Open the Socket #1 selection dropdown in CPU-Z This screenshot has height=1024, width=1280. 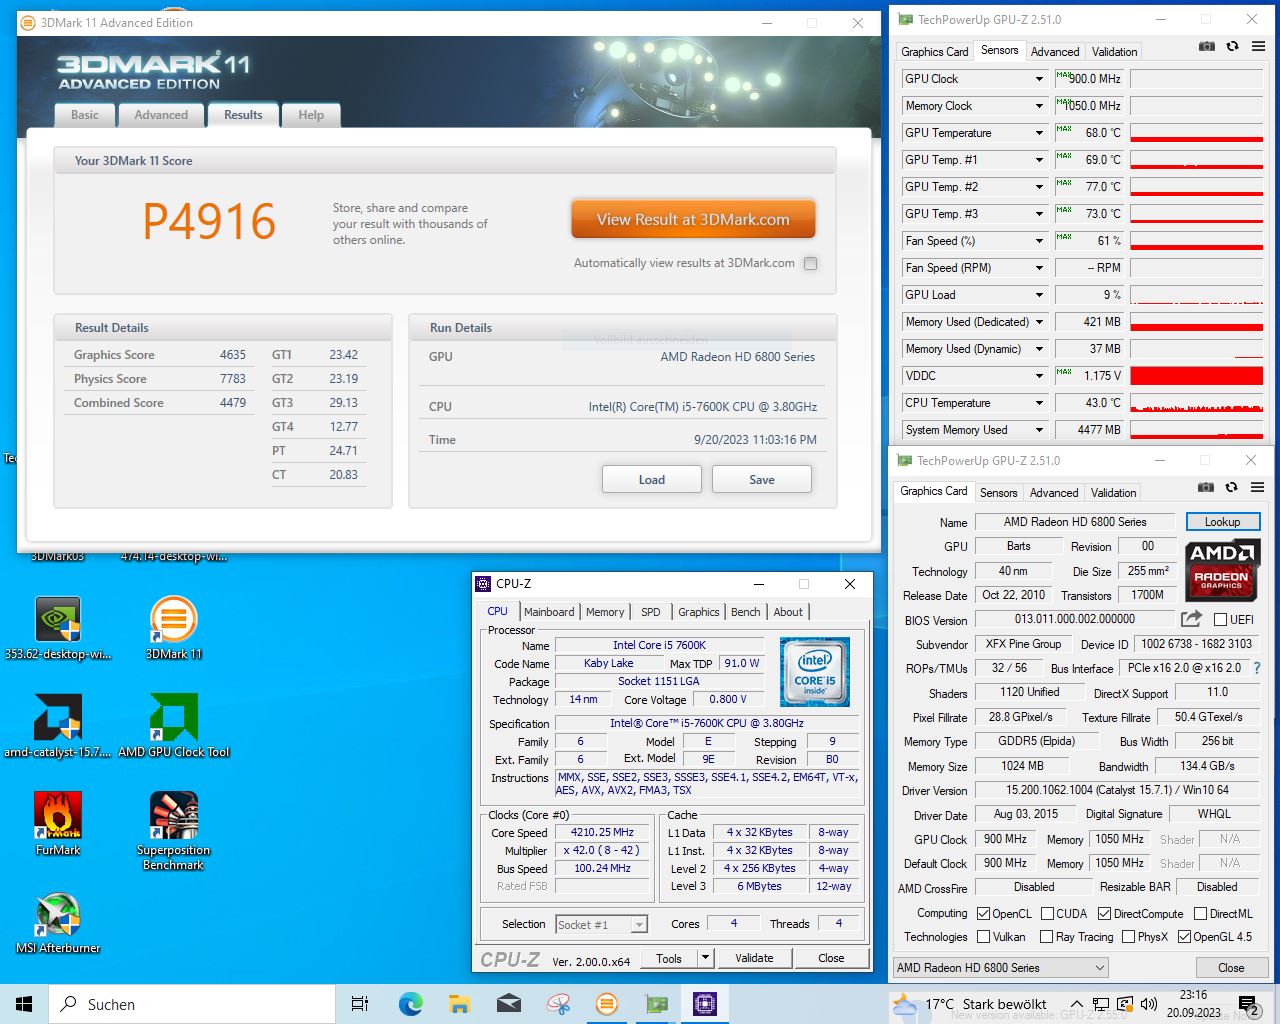pyautogui.click(x=639, y=924)
